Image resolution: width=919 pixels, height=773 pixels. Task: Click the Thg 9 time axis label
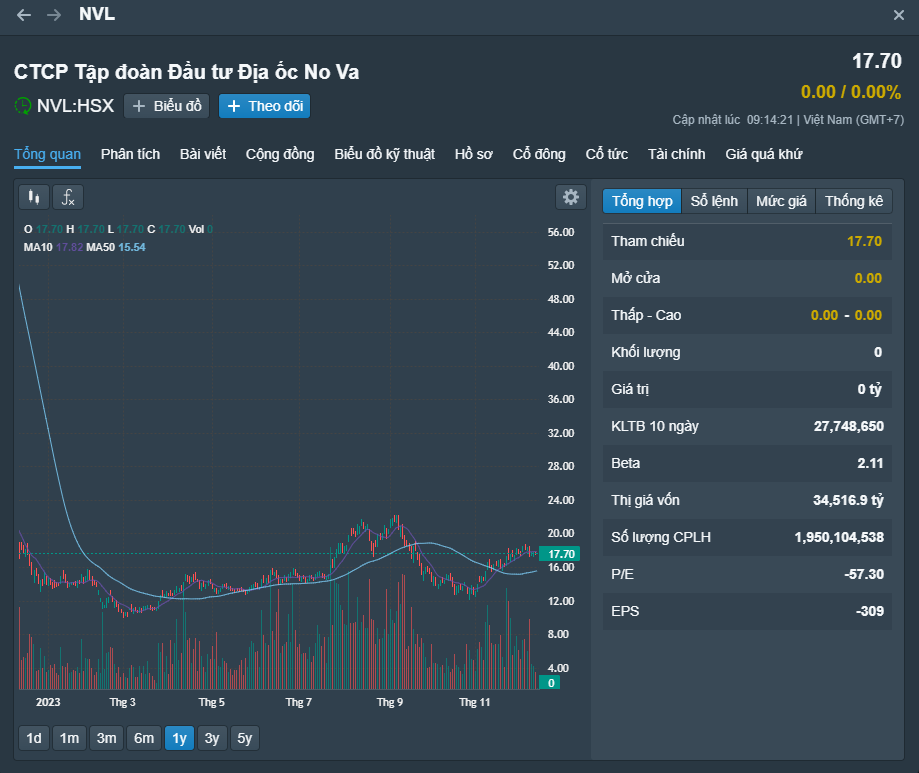(x=390, y=702)
